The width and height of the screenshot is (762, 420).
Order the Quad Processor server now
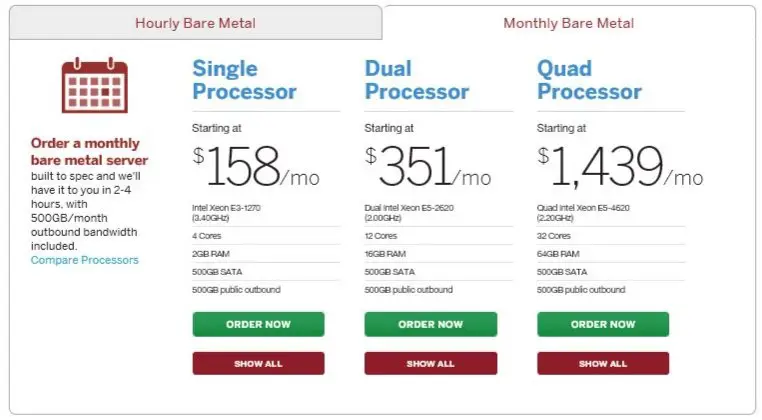click(x=603, y=324)
